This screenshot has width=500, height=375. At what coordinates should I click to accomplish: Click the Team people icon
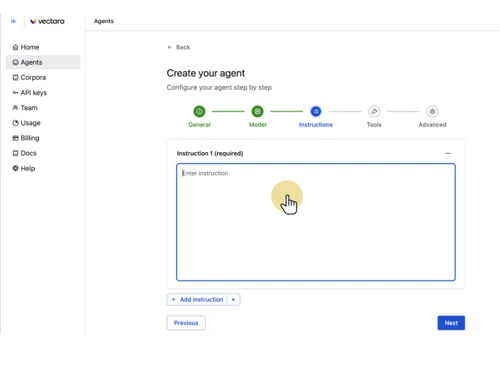(x=15, y=108)
